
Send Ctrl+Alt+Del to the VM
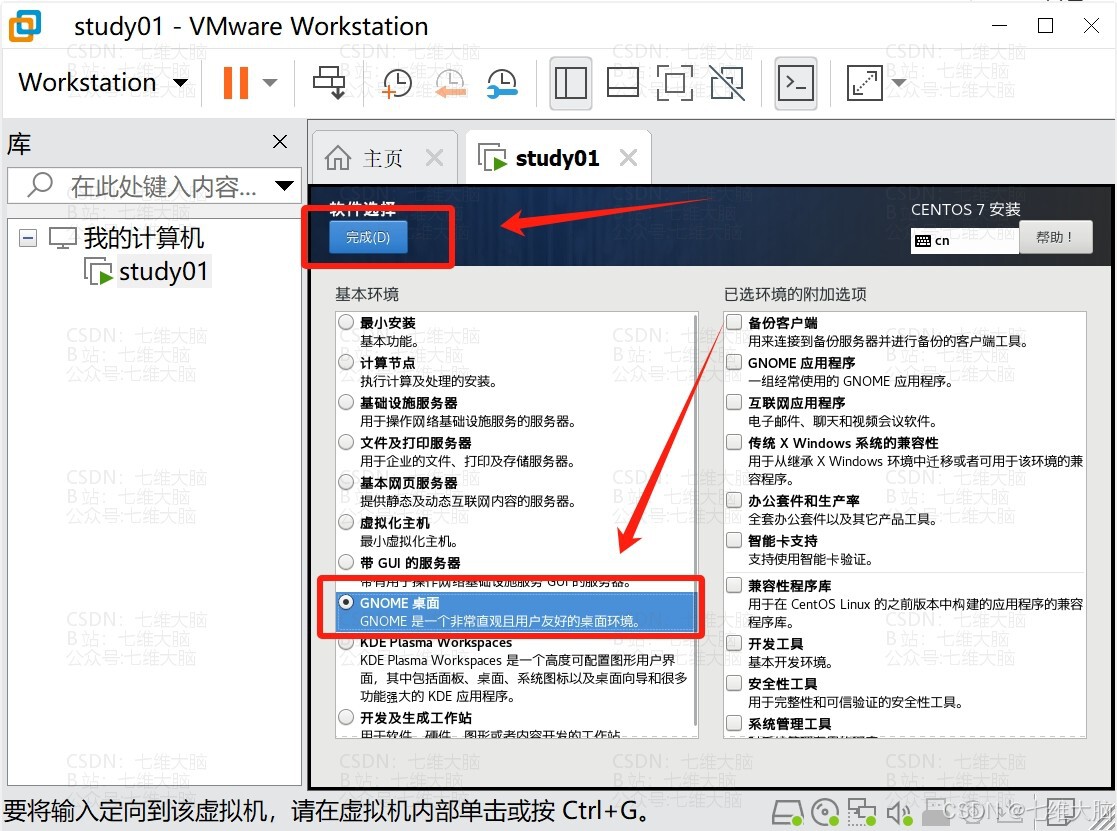(x=329, y=83)
